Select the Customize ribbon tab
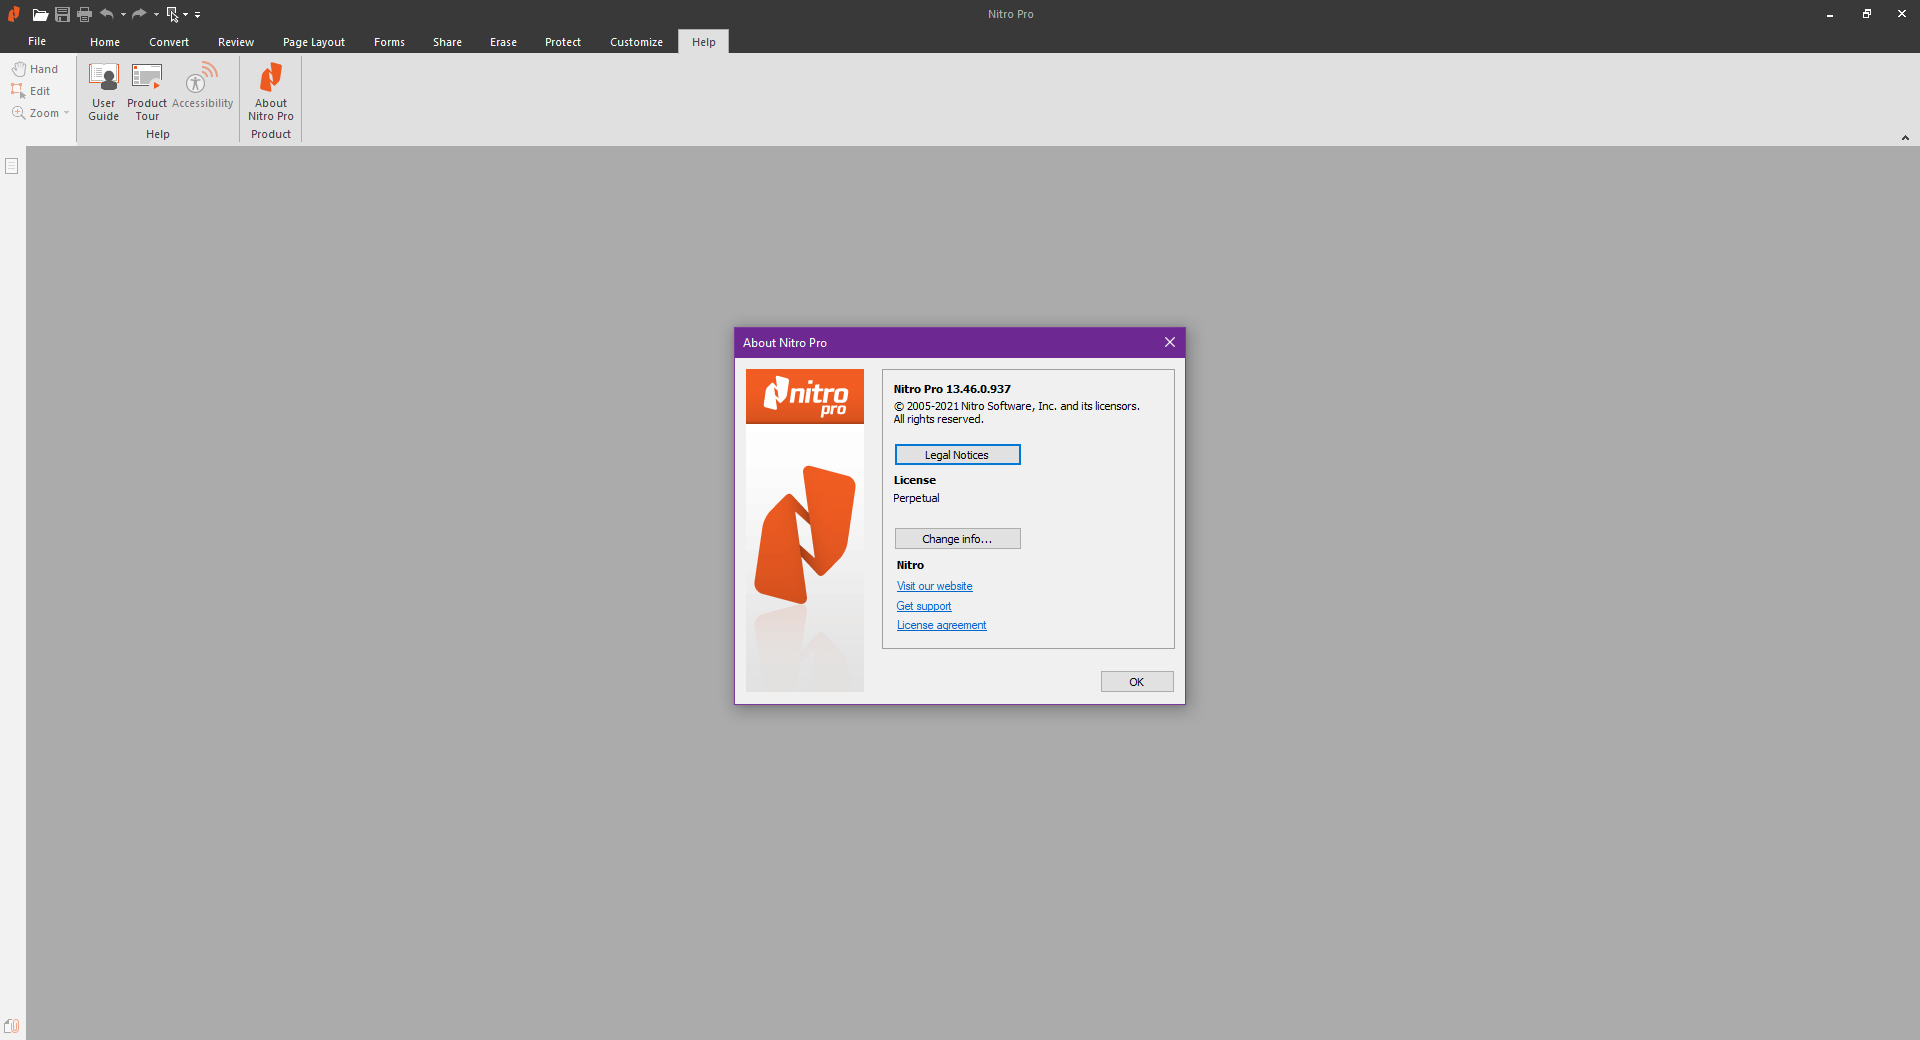The height and width of the screenshot is (1040, 1920). coord(637,42)
